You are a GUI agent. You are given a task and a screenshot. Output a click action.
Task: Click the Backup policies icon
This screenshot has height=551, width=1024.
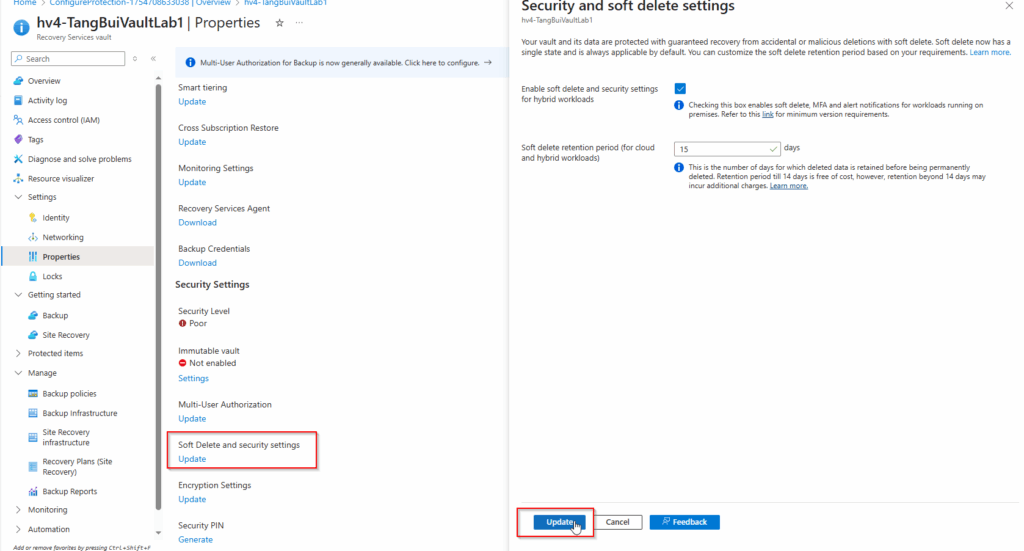(33, 394)
